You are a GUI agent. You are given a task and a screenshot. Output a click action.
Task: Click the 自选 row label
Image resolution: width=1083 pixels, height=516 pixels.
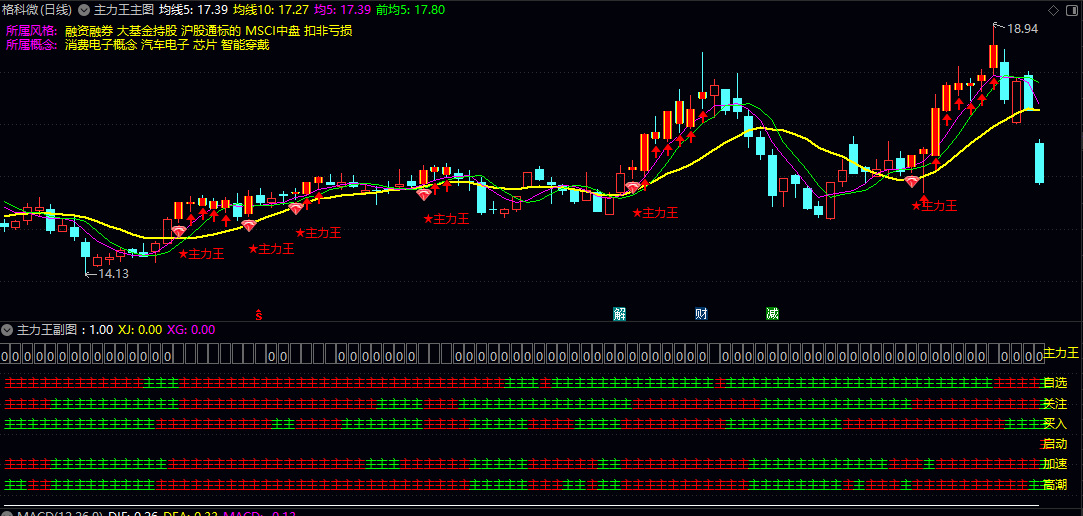(x=1055, y=383)
